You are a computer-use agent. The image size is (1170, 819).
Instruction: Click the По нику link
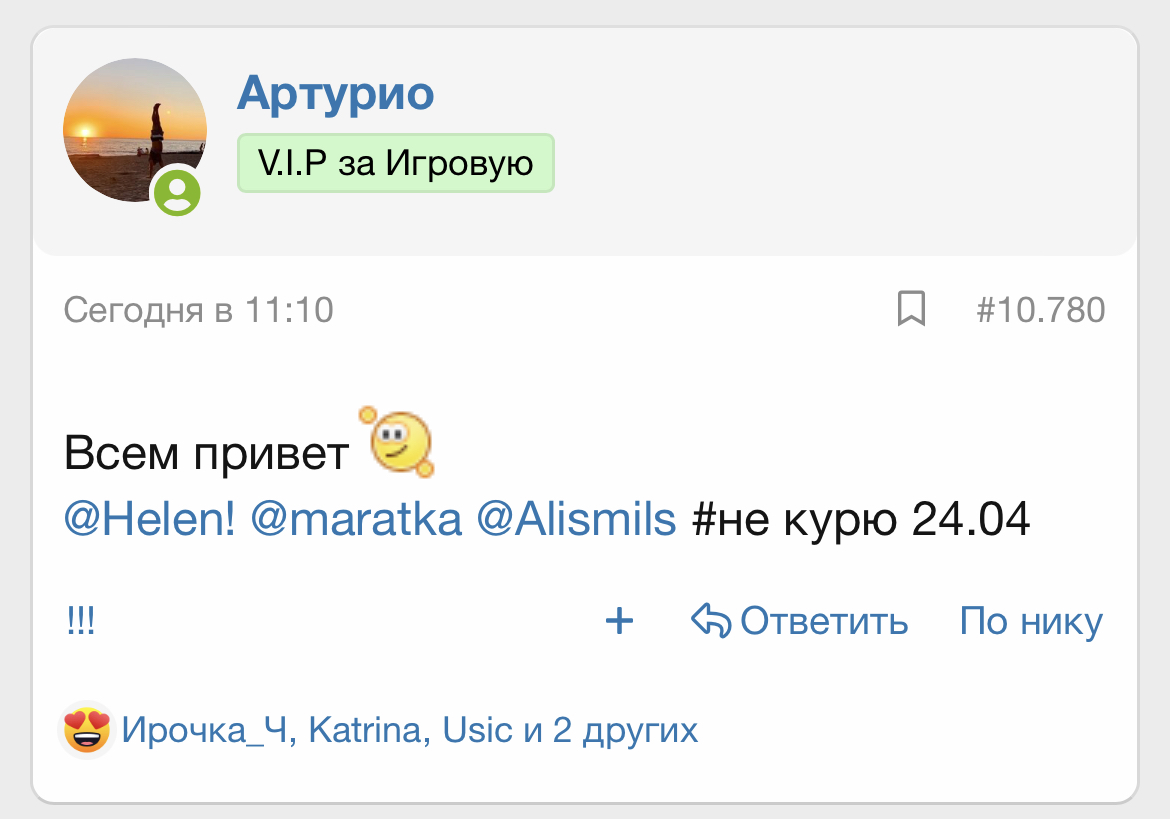click(x=1031, y=622)
